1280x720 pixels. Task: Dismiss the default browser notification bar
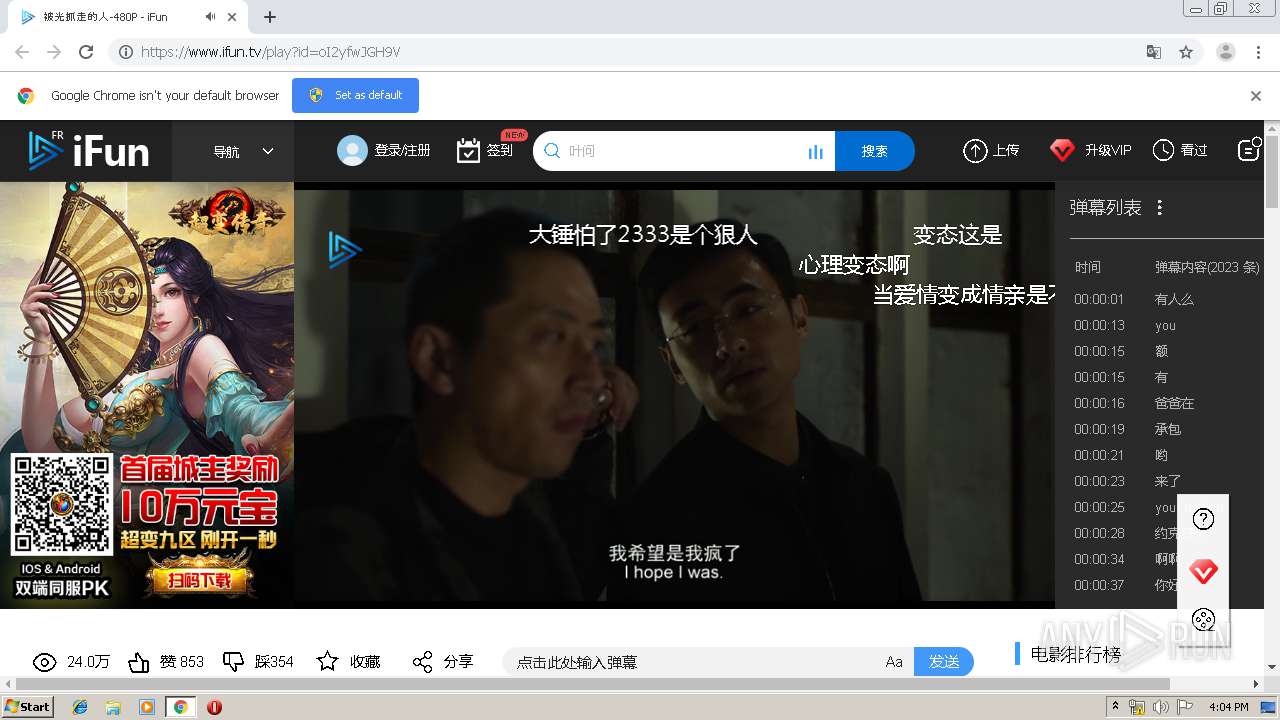tap(1256, 96)
